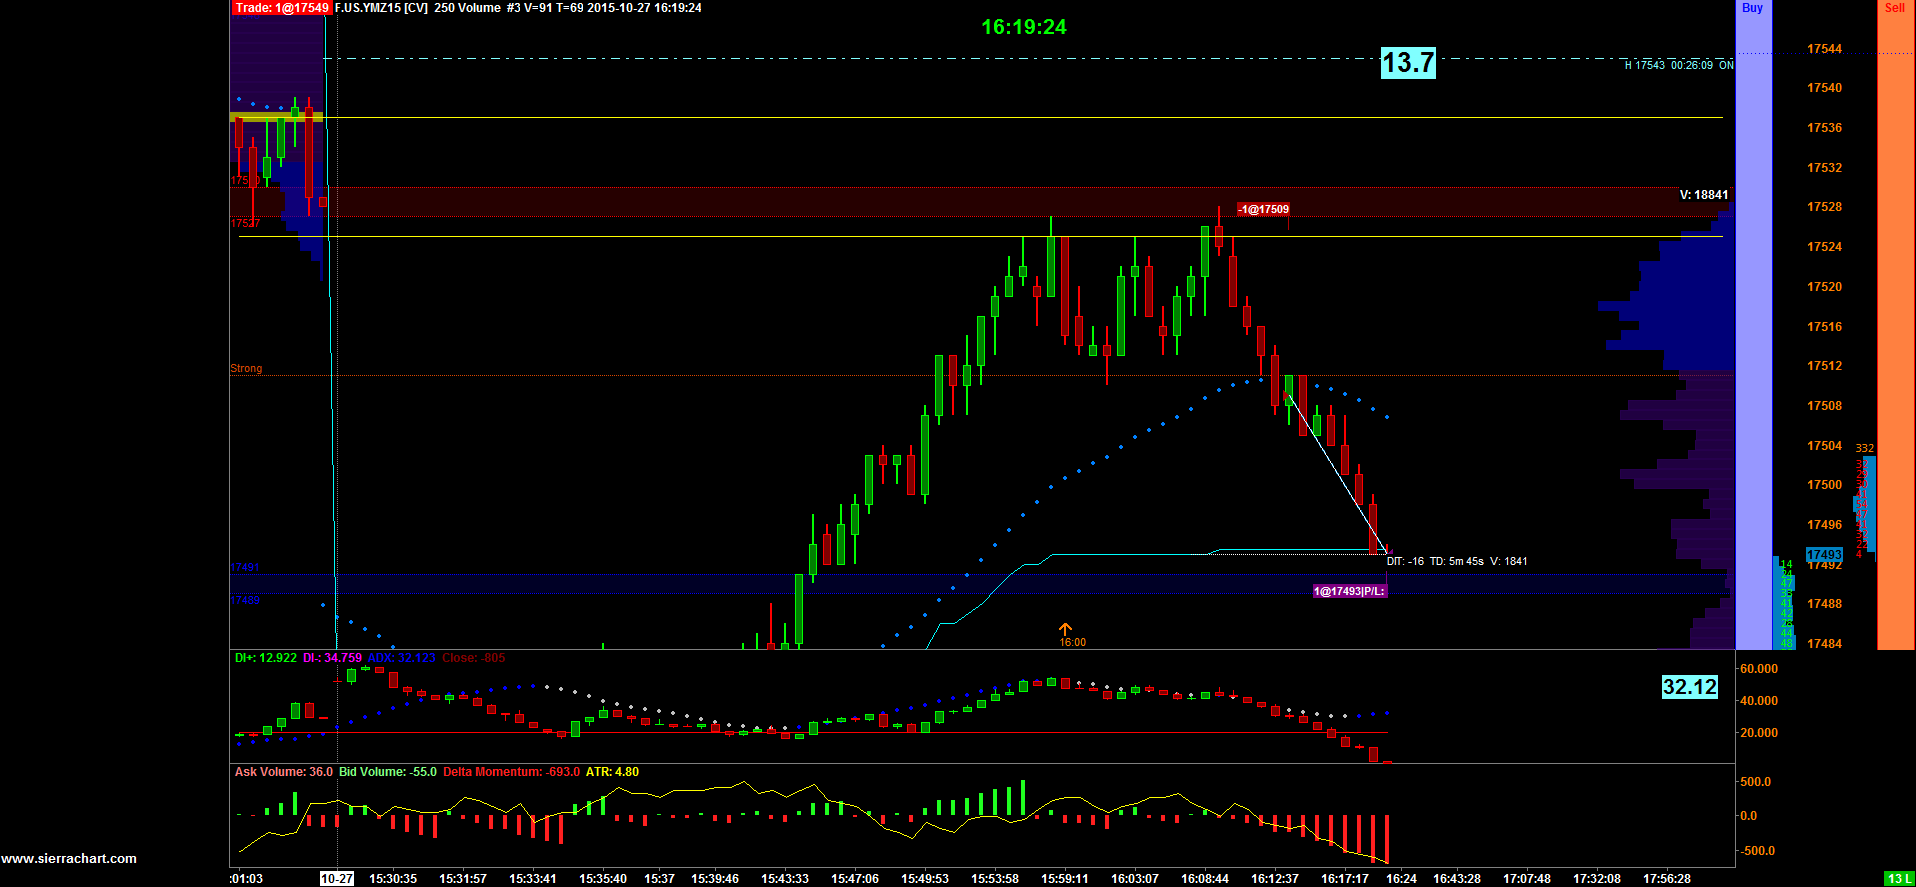Click the 17484 price on the scale
Screen dimensions: 1916x887
point(1824,644)
